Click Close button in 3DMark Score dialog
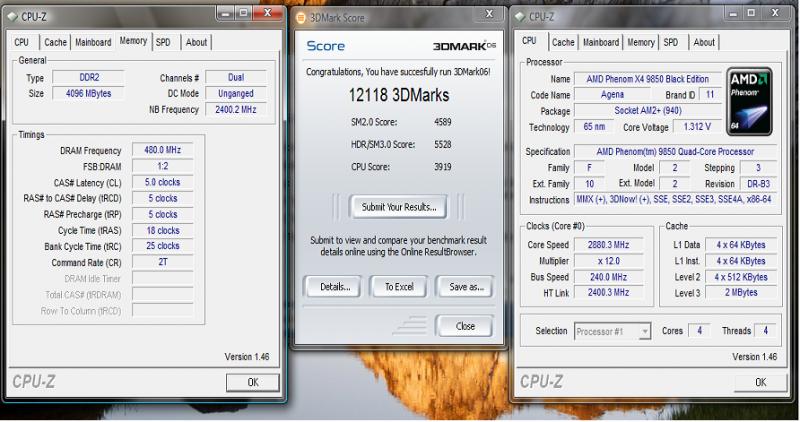The width and height of the screenshot is (800, 422). coord(465,326)
